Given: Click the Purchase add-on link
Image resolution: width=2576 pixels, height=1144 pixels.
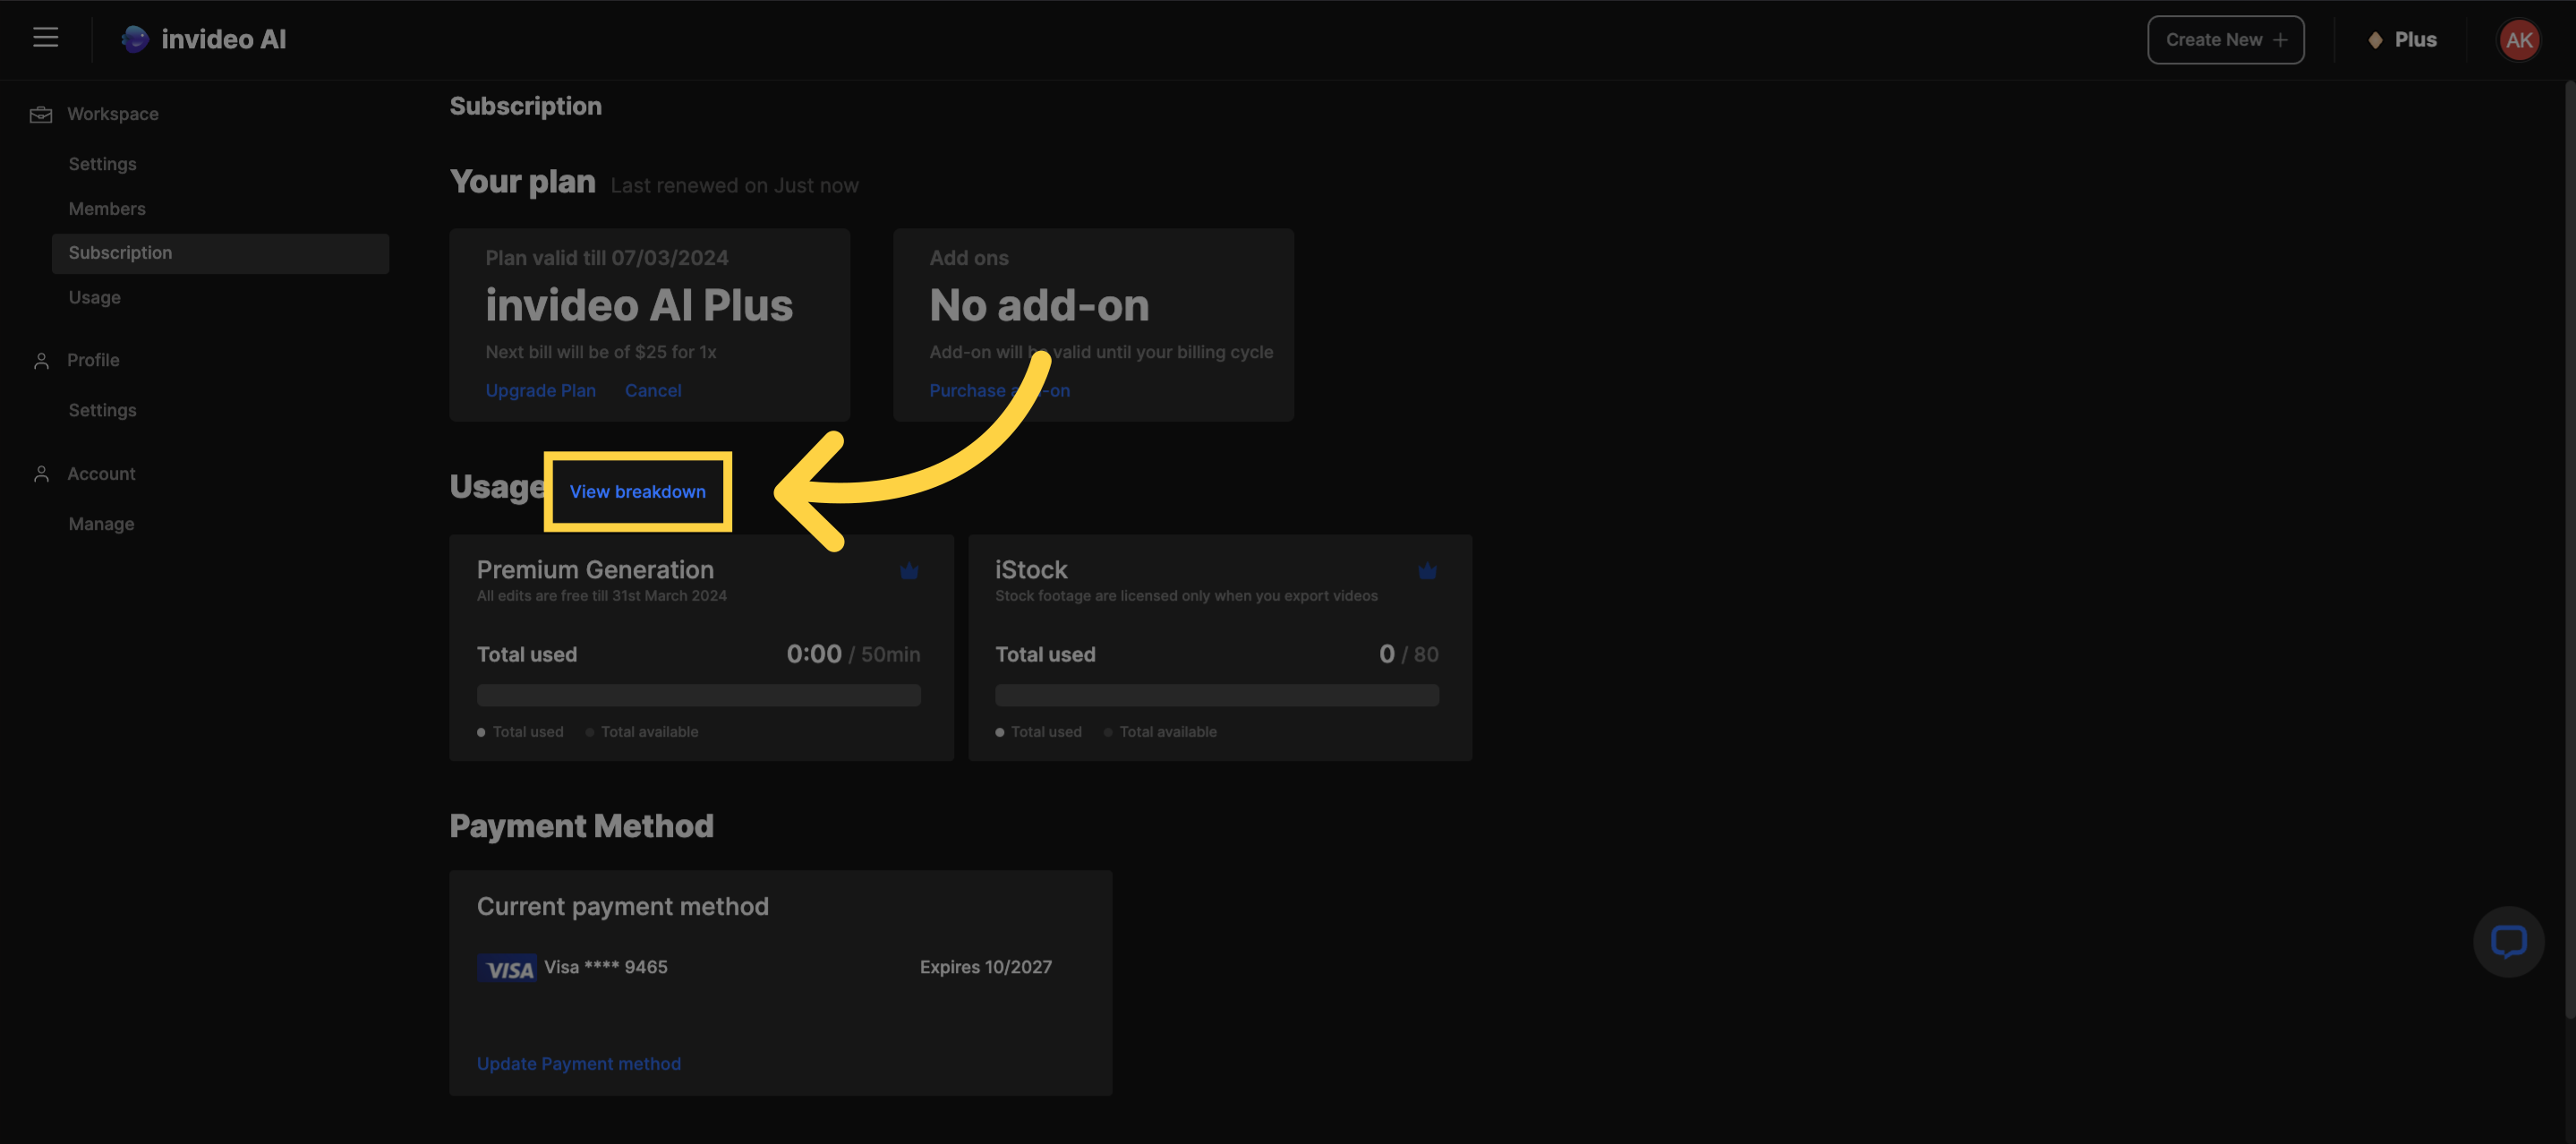Looking at the screenshot, I should tap(999, 391).
